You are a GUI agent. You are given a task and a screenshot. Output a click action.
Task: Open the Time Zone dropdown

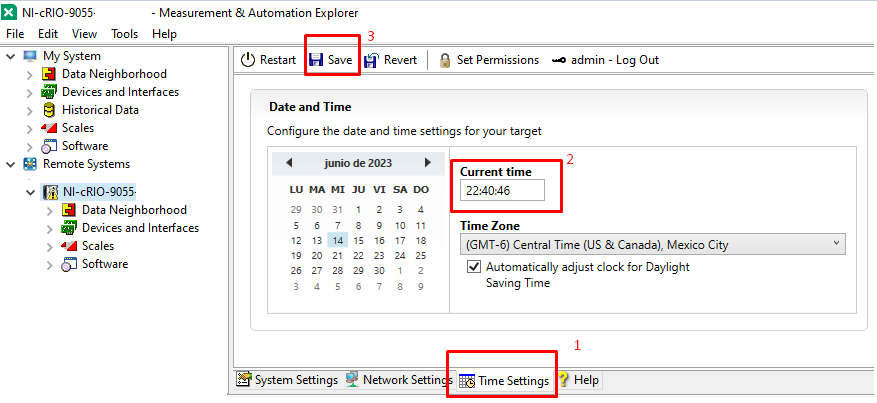[x=652, y=244]
